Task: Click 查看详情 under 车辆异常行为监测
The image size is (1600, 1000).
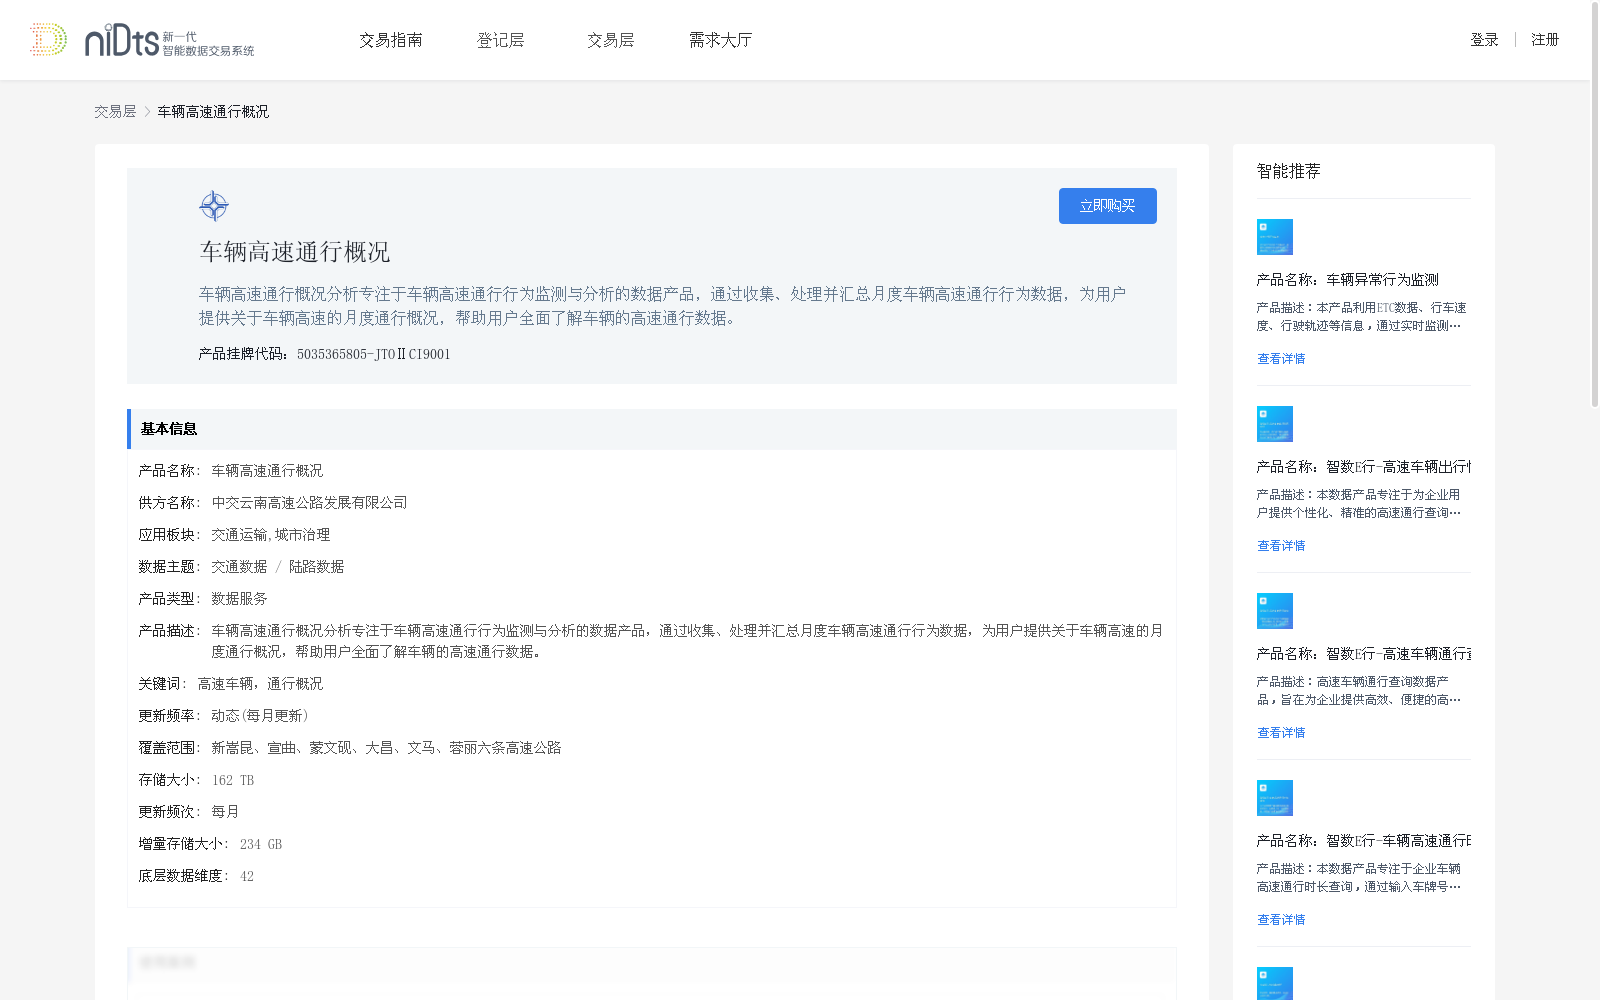Action: pos(1281,359)
